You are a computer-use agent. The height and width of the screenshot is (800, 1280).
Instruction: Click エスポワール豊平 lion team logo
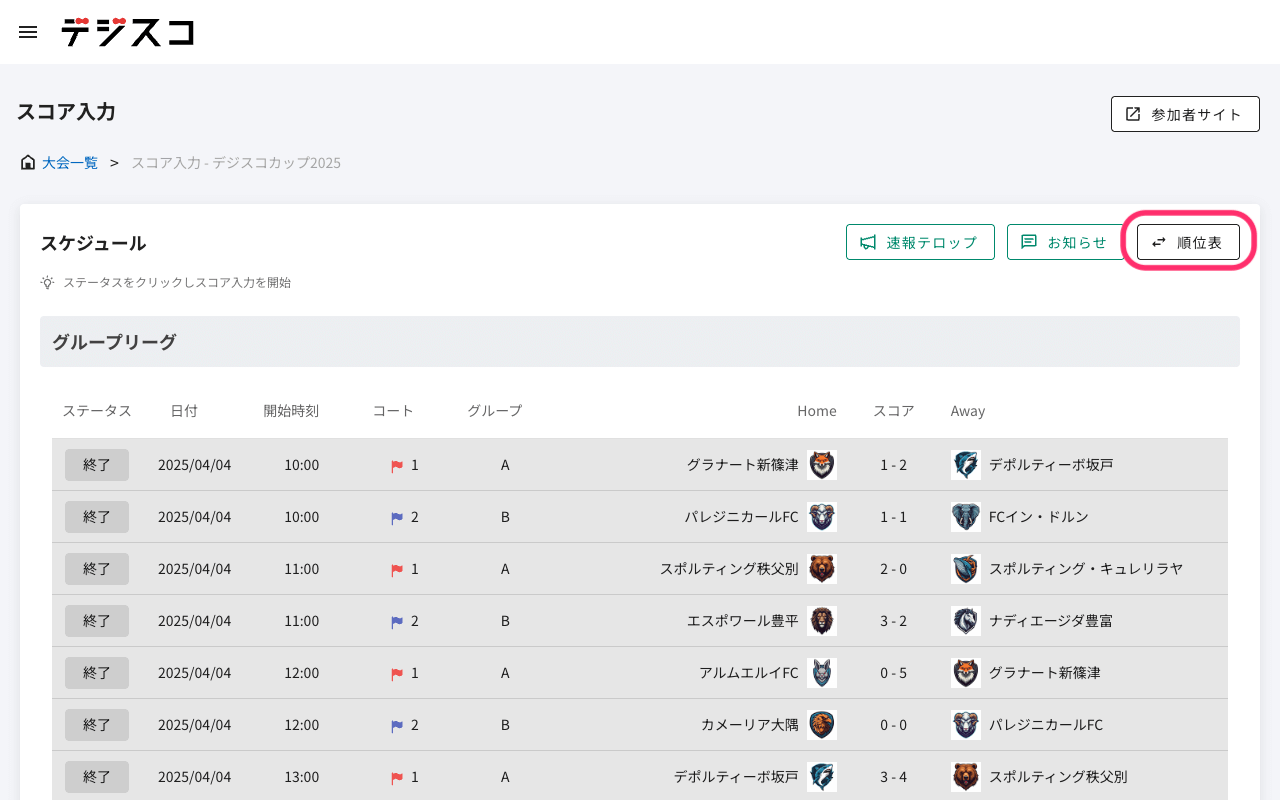822,621
